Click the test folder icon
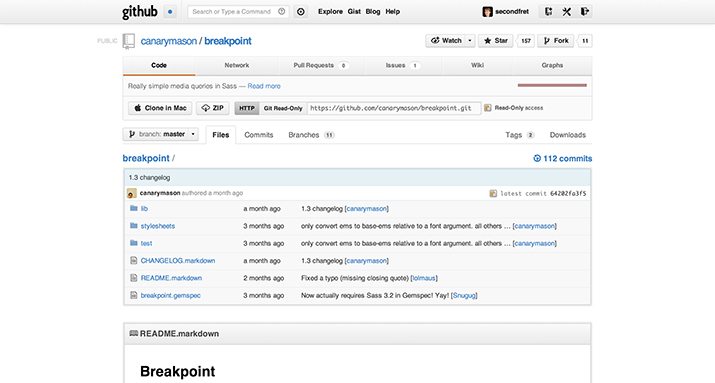 (x=134, y=243)
